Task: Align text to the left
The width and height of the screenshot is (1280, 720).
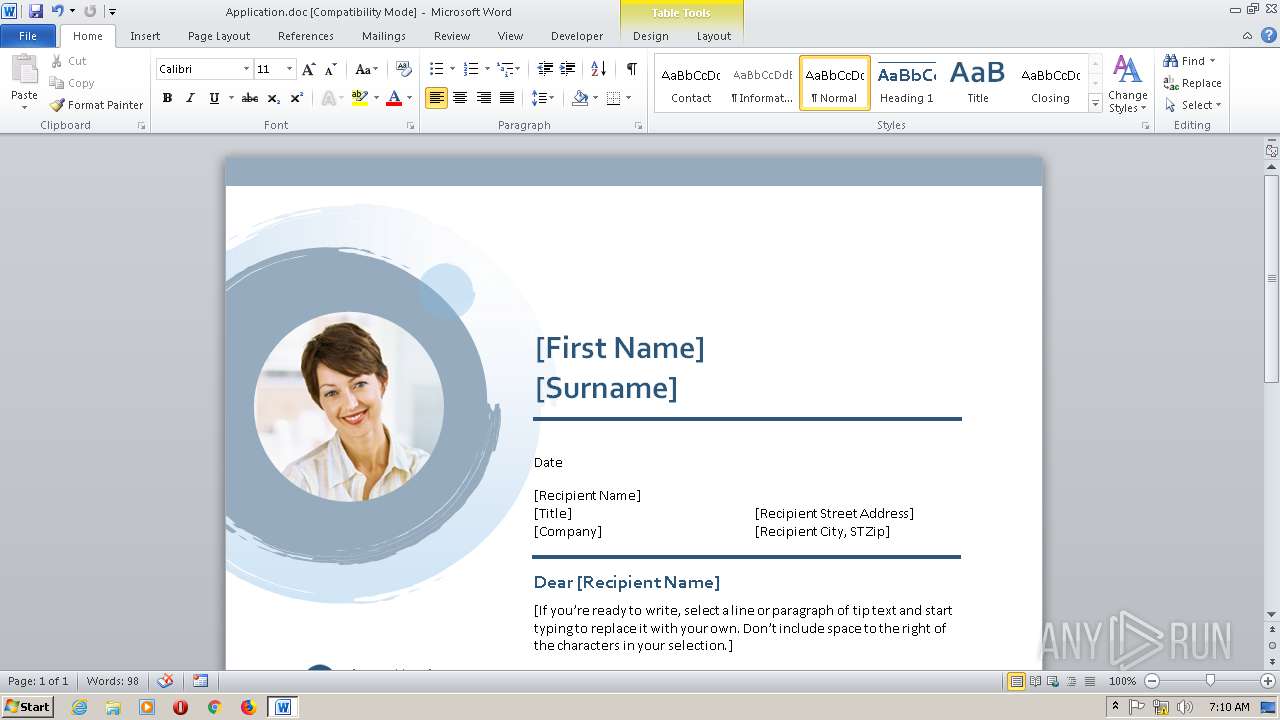Action: [x=436, y=98]
